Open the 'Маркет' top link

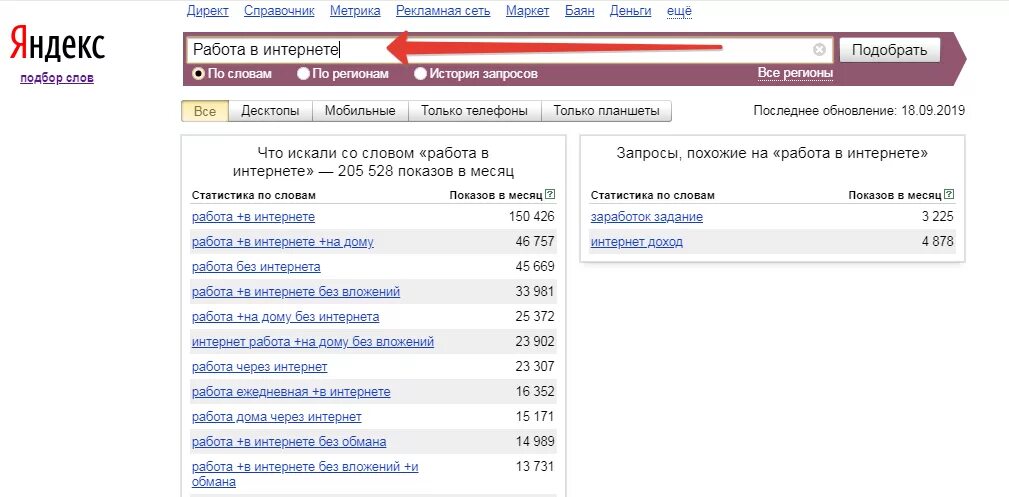(x=528, y=11)
